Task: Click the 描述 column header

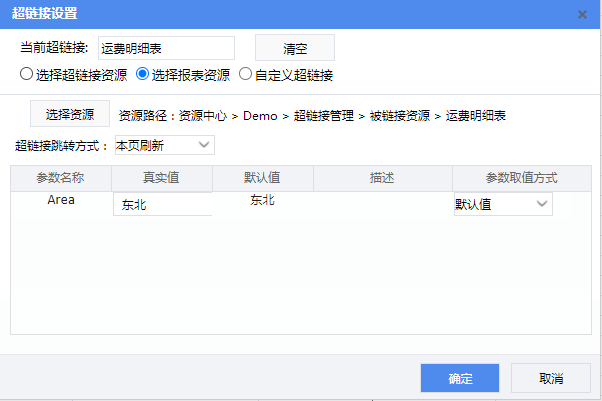Action: tap(382, 178)
